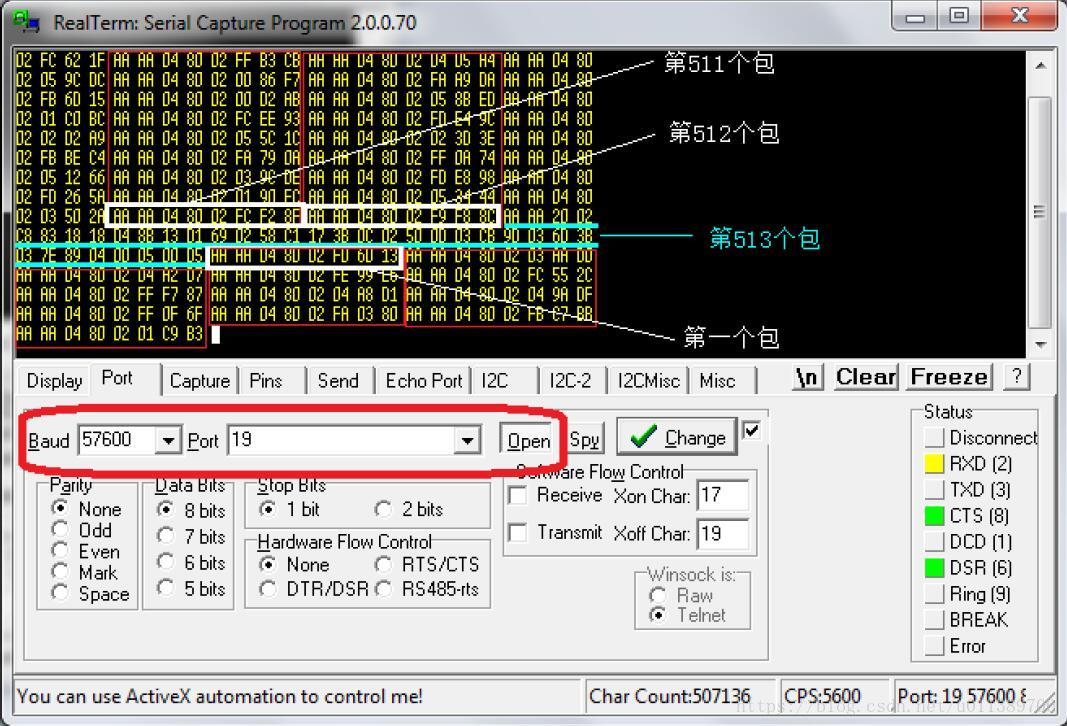Expand the Baud rate dropdown
This screenshot has width=1067, height=726.
[x=167, y=440]
